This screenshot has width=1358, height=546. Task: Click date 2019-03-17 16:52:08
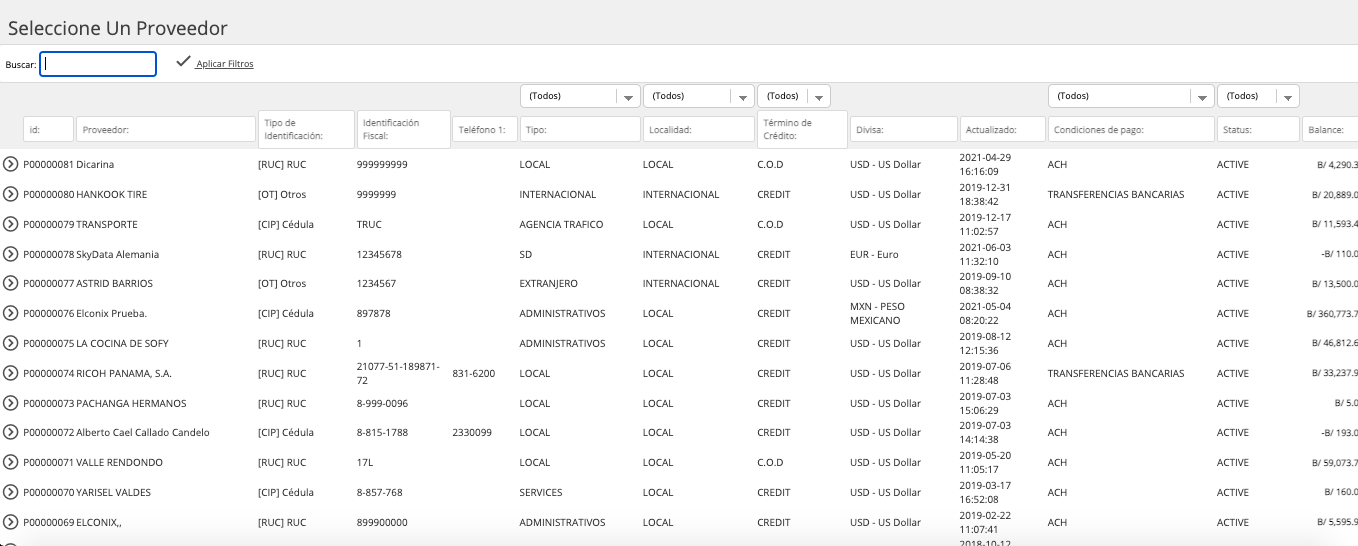click(x=985, y=492)
